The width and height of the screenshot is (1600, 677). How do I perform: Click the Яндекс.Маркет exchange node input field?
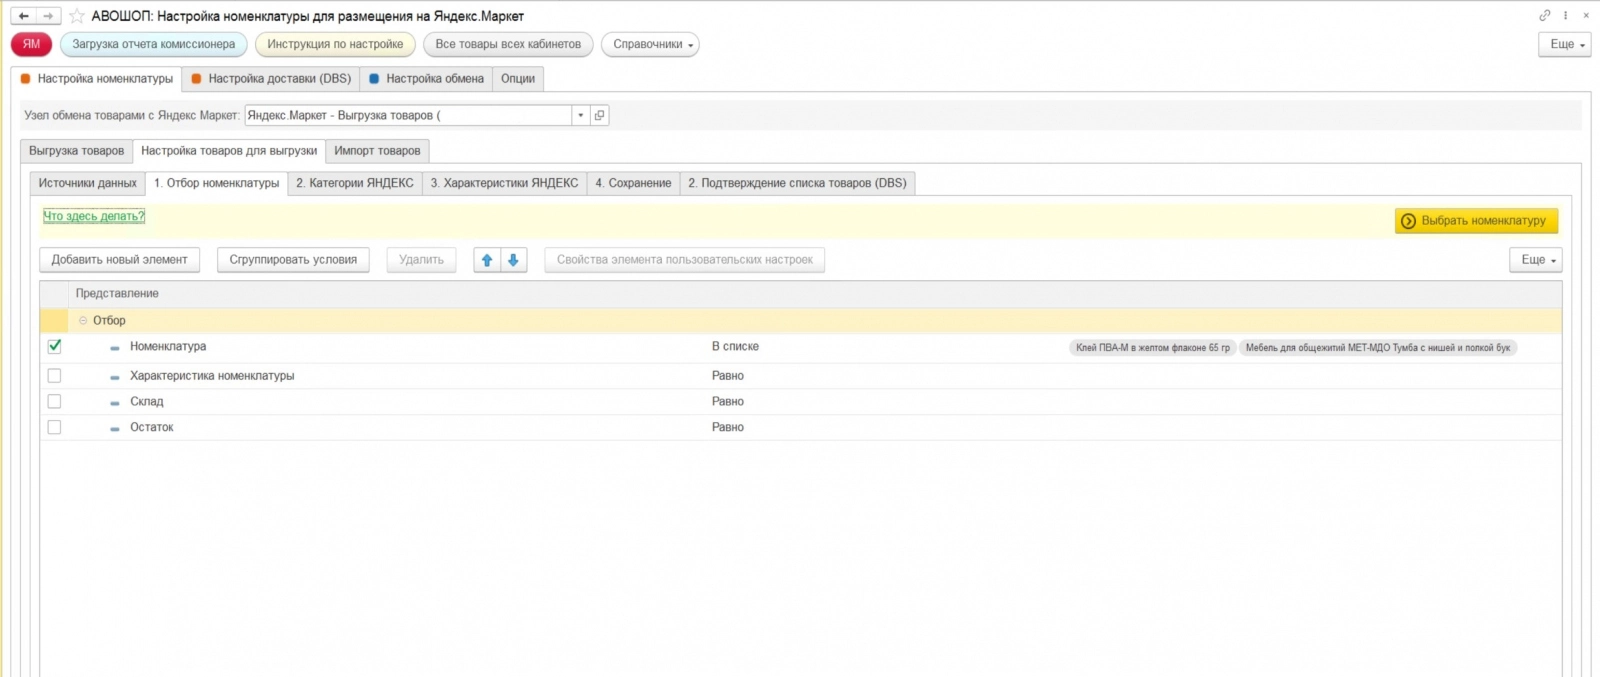click(x=408, y=115)
